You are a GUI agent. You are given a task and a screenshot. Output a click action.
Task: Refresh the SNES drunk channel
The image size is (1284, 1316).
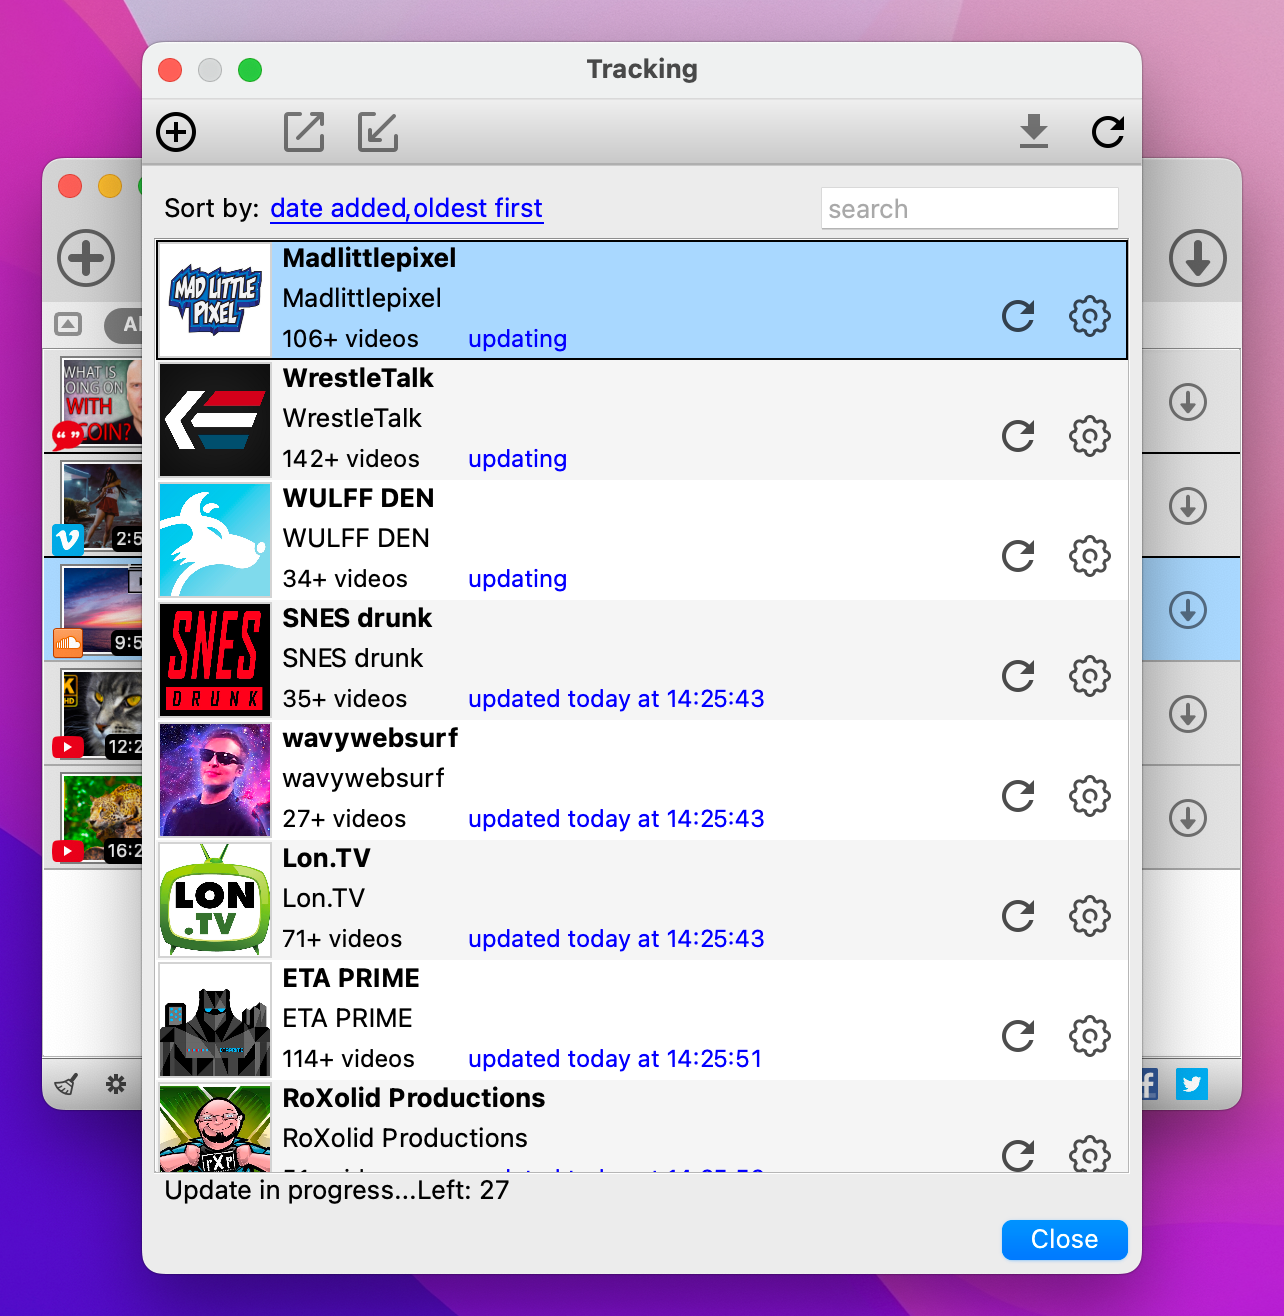click(x=1018, y=676)
